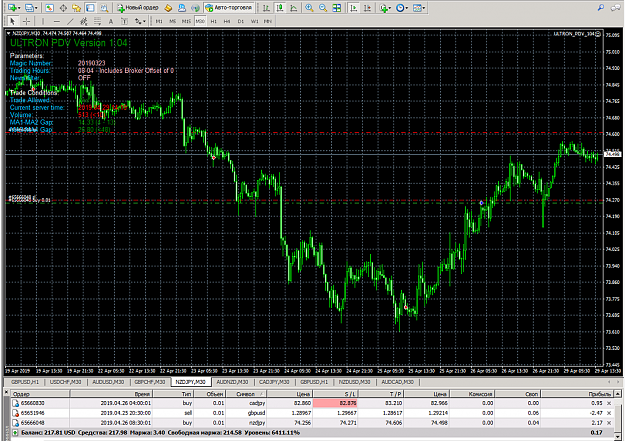Open the NZDJPY chart title dropdown triangle

9,33
